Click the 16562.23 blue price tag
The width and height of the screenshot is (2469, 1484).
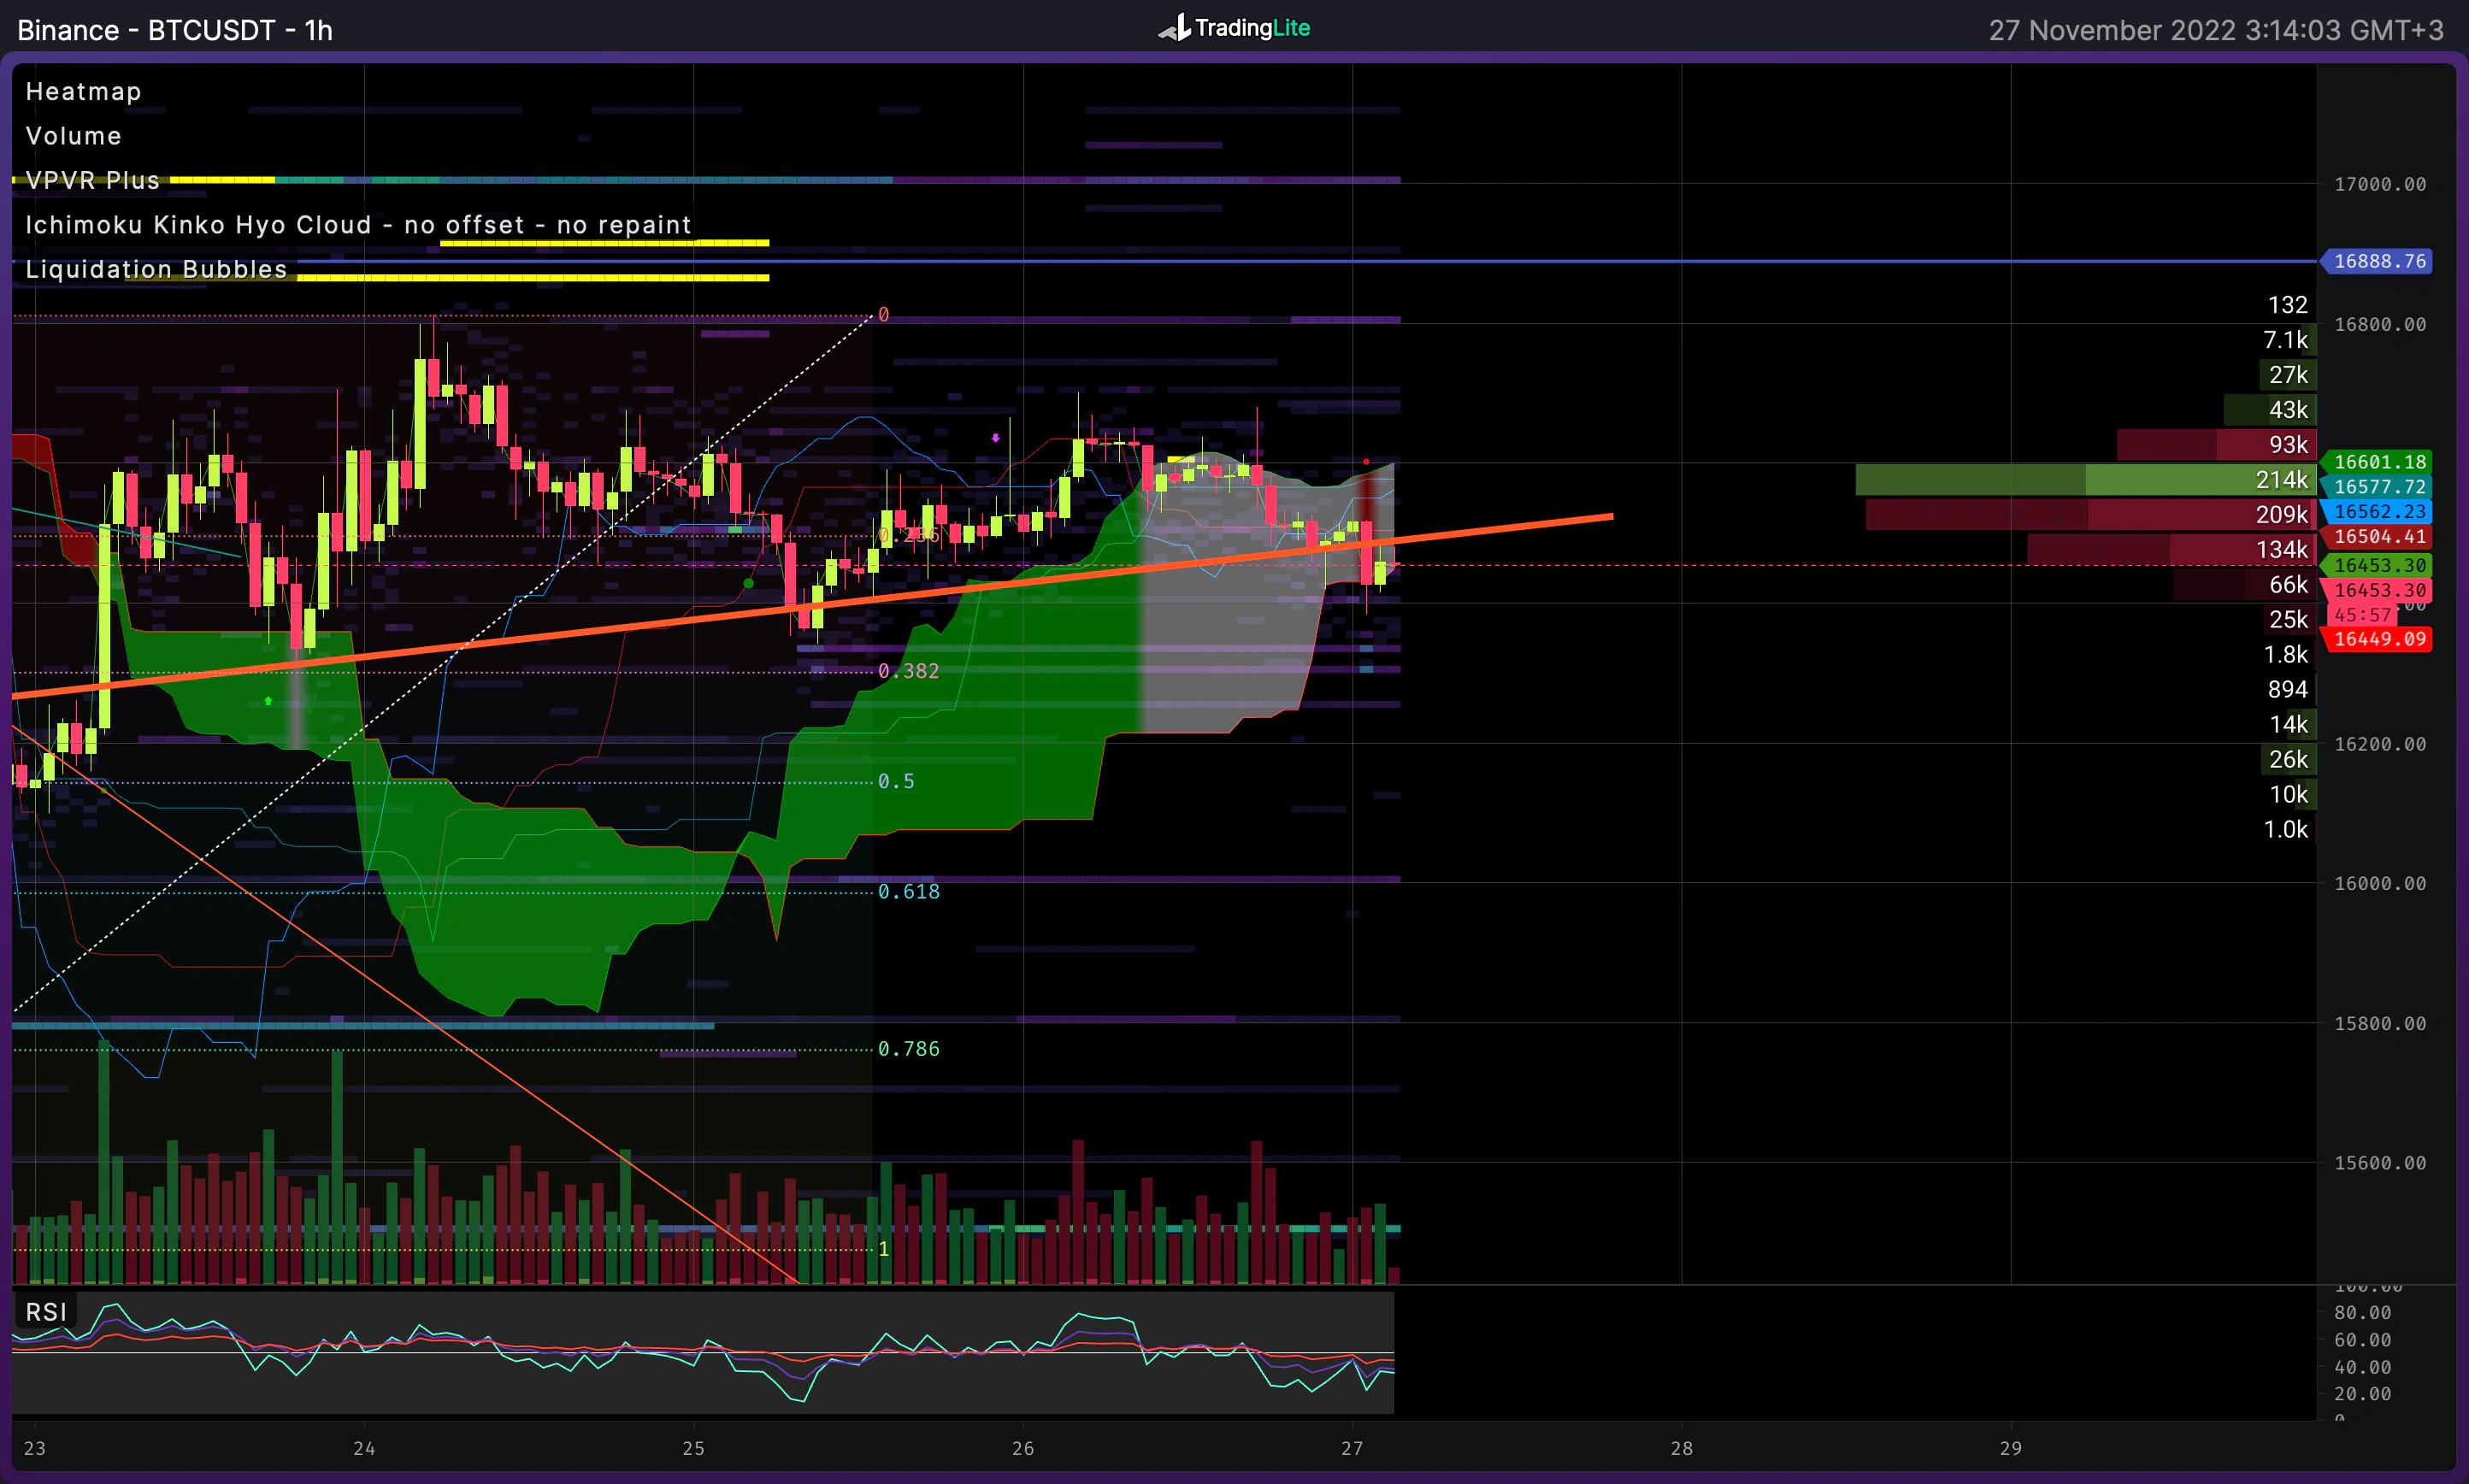(x=2376, y=512)
